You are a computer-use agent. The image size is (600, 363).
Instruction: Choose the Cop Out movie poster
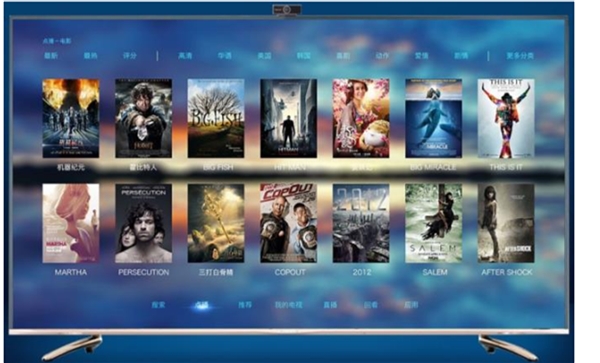pyautogui.click(x=289, y=223)
